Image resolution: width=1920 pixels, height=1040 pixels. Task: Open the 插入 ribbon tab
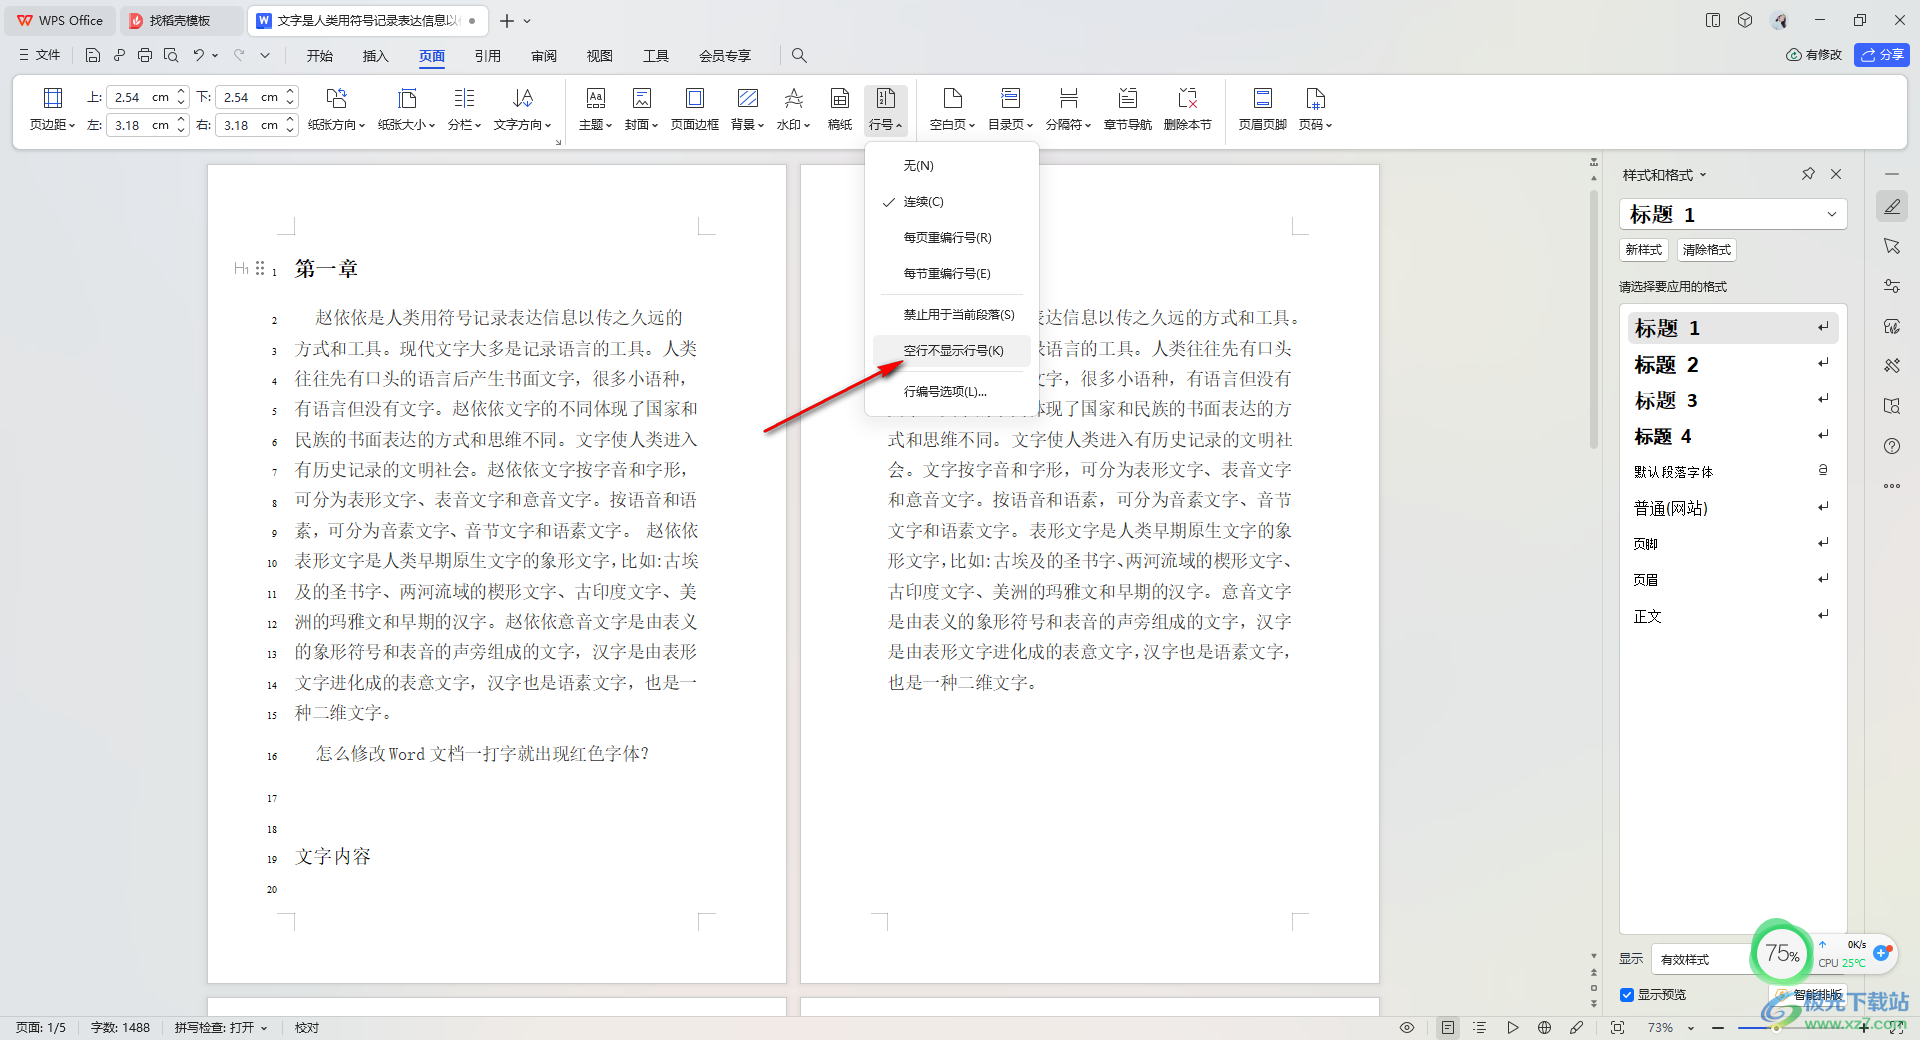click(376, 55)
